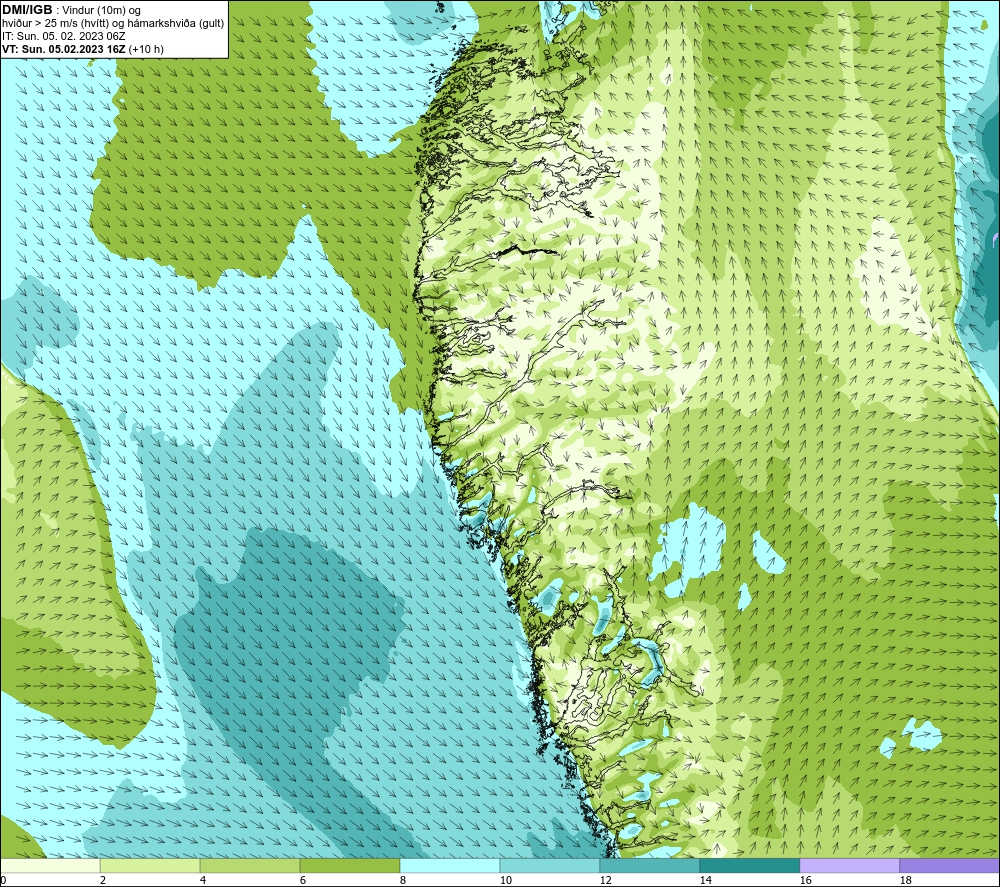Click the 'VT: Sun. 05.02.2023 16Z' valid time
Image resolution: width=1000 pixels, height=887 pixels.
click(64, 49)
